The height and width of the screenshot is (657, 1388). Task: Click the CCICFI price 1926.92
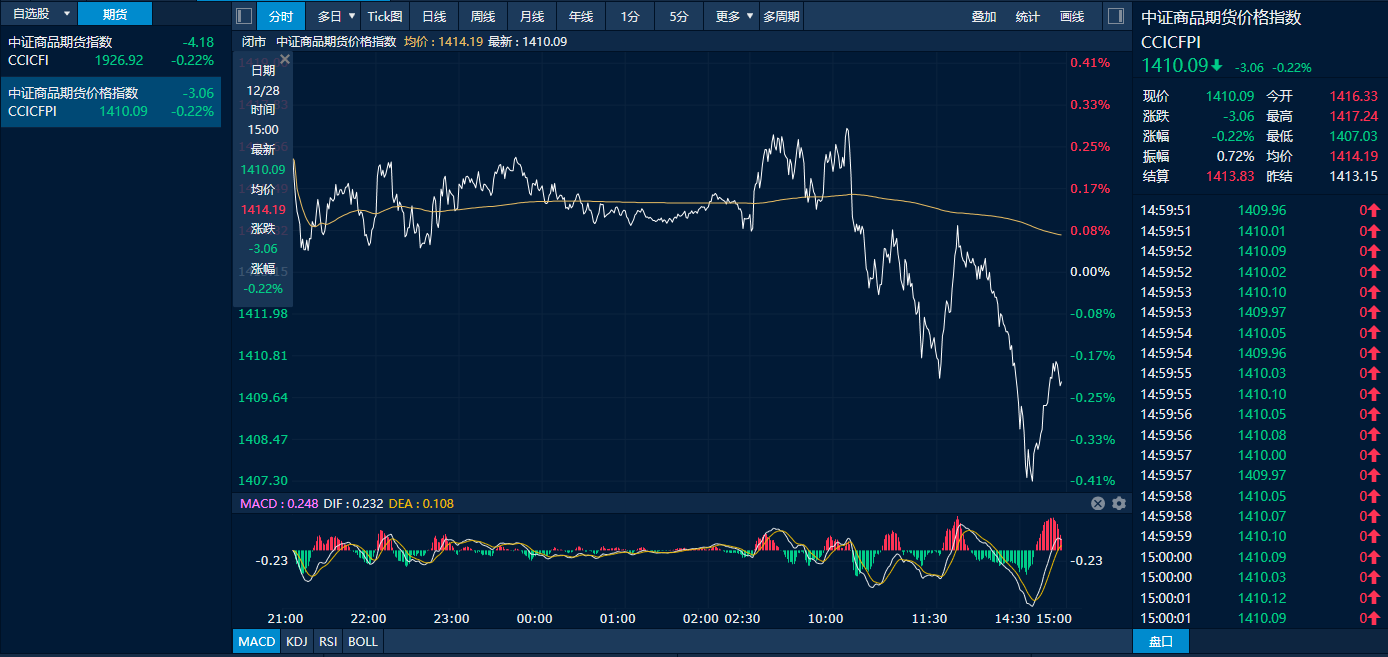(x=119, y=60)
